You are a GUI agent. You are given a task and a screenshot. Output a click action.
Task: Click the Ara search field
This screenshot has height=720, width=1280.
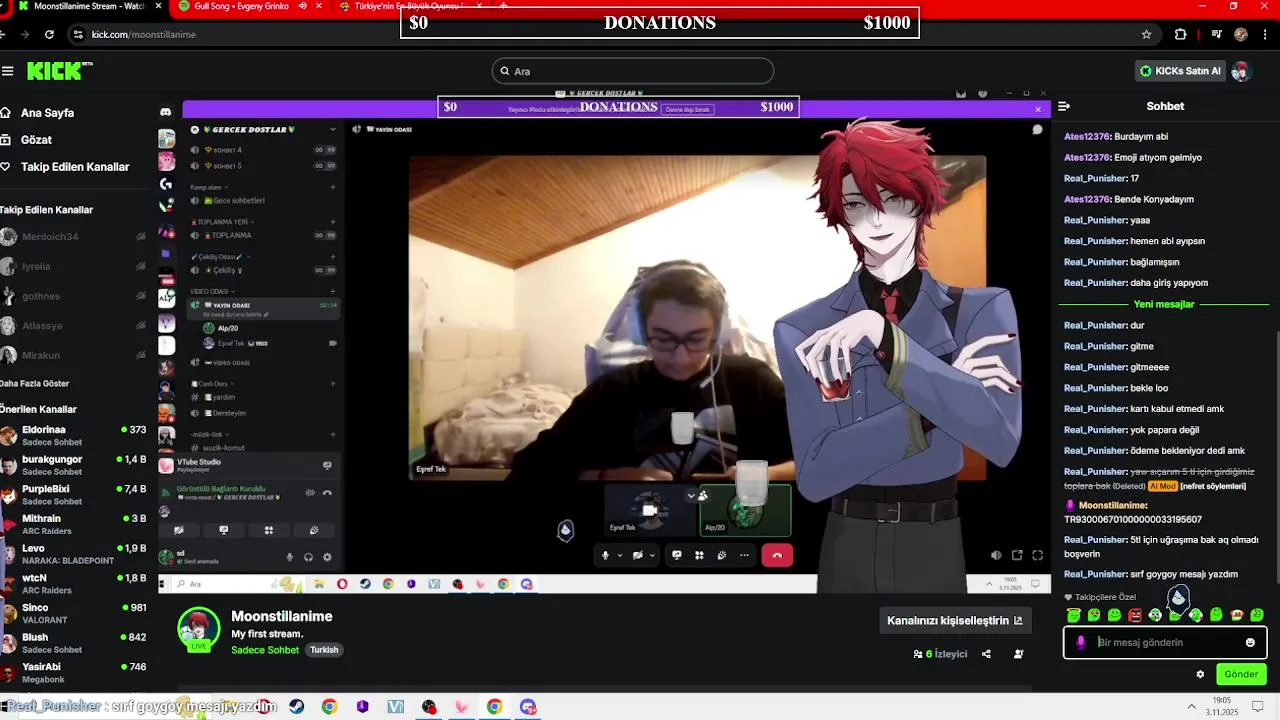pyautogui.click(x=633, y=71)
